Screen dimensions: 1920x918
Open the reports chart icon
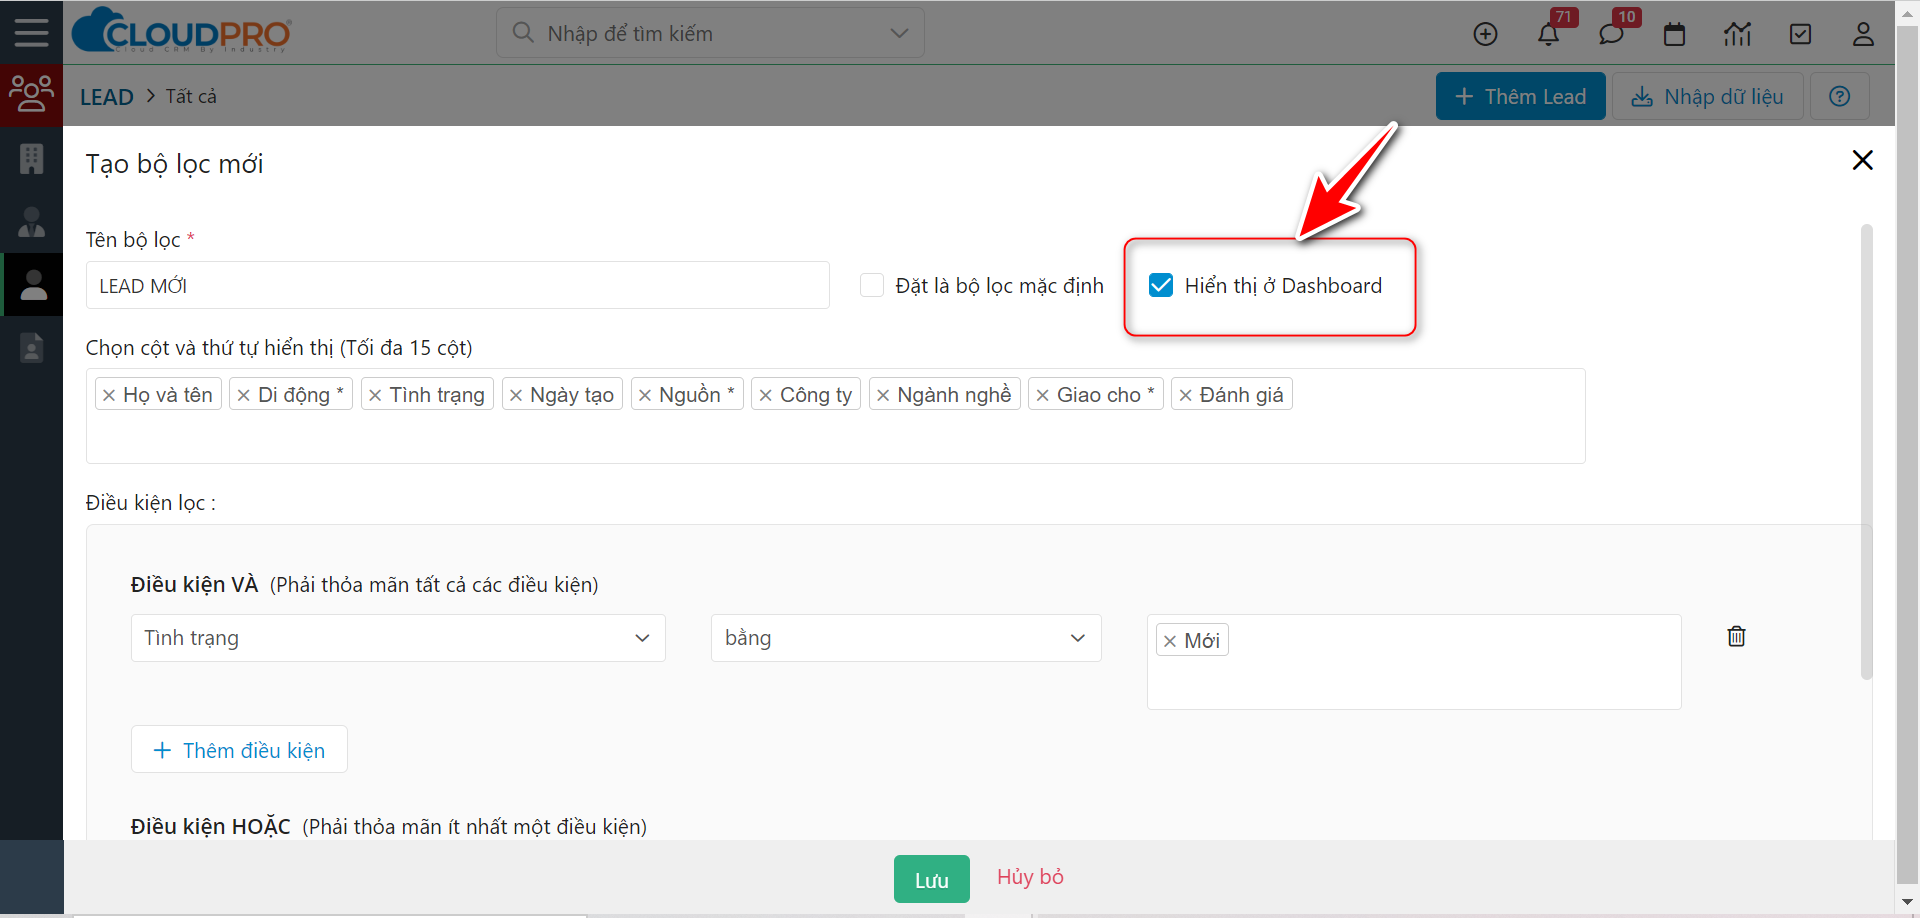point(1737,34)
